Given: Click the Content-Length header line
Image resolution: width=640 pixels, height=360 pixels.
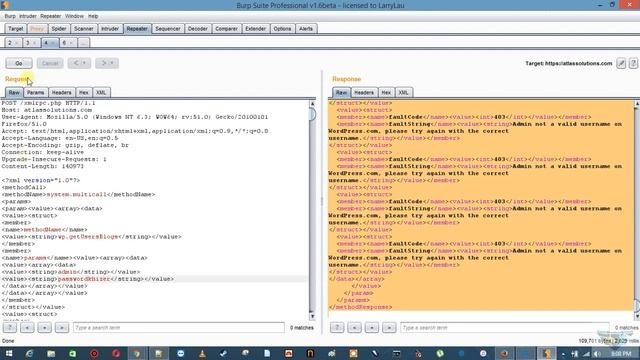Looking at the screenshot, I should (x=43, y=167).
